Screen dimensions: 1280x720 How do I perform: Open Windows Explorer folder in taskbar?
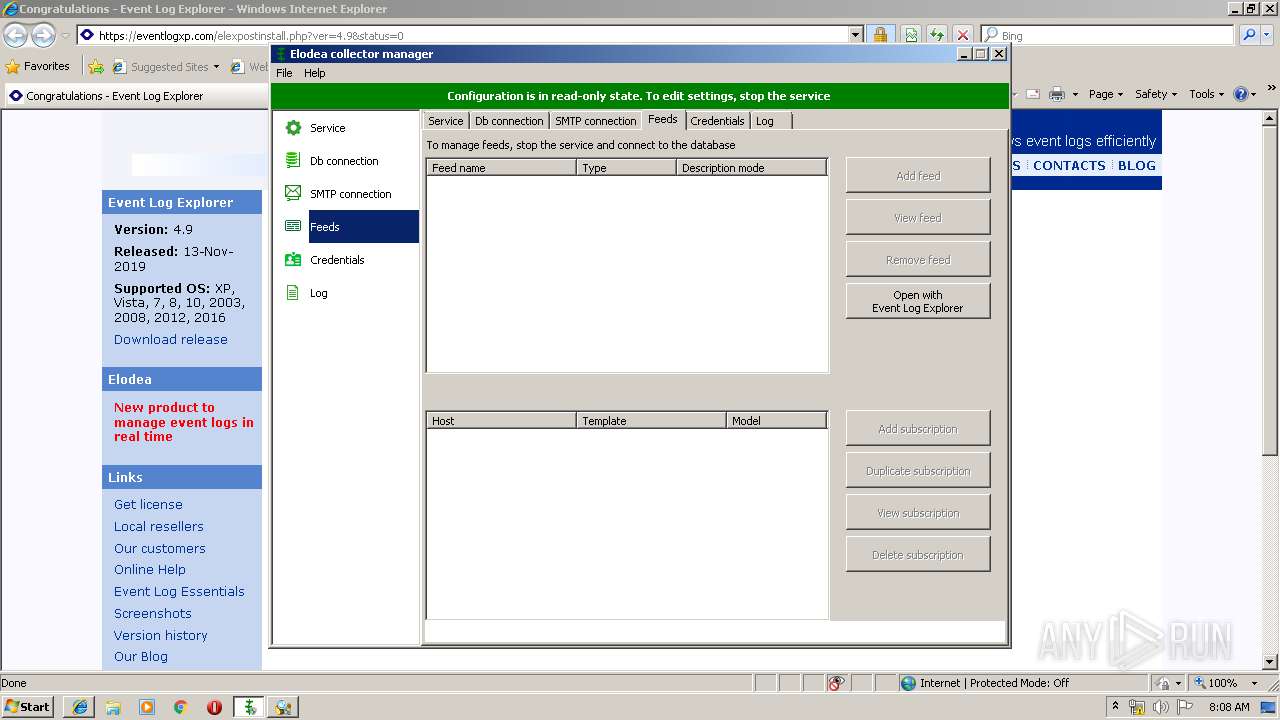click(113, 707)
